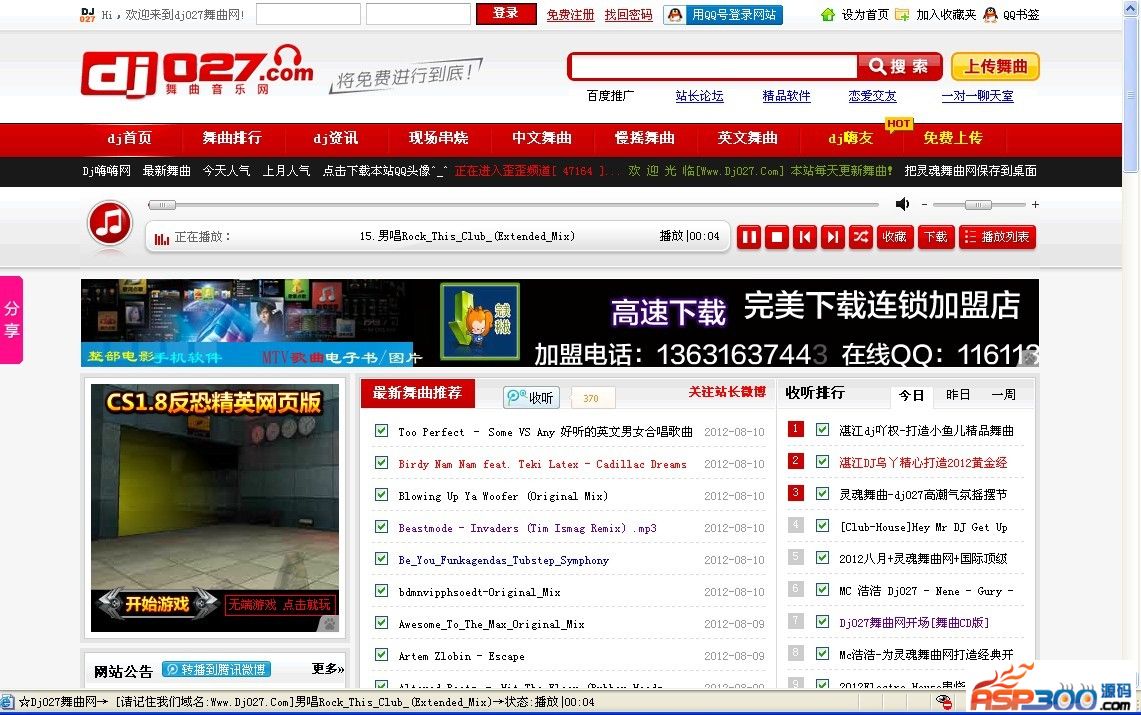This screenshot has height=715, width=1141.
Task: Click the 开始游戏 button in CS1.8 ad
Action: [157, 604]
